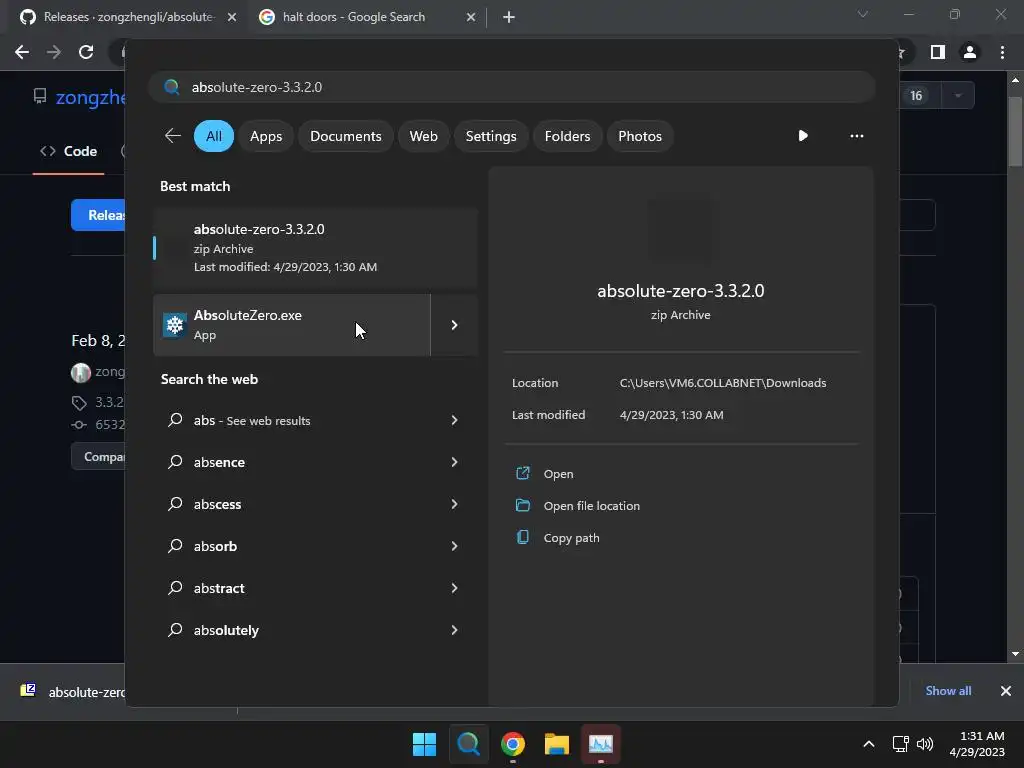Viewport: 1024px width, 768px height.
Task: Select absolute-zero-3.3.2.0 zip best match
Action: point(315,248)
